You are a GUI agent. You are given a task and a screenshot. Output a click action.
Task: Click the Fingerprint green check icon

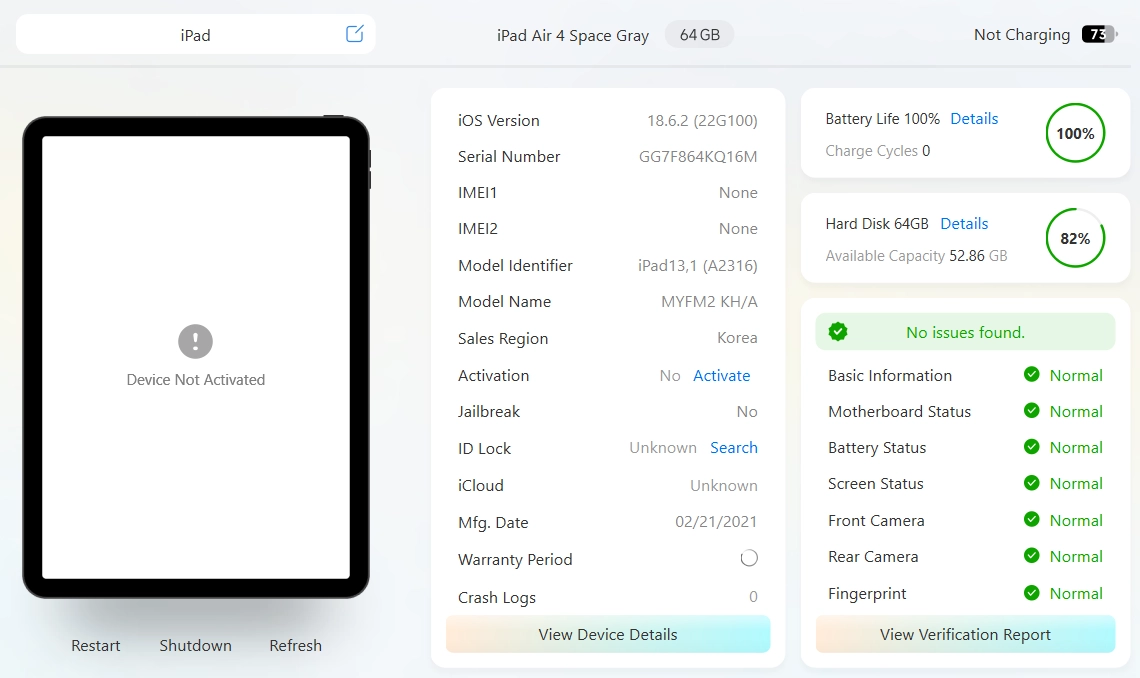[x=1032, y=593]
